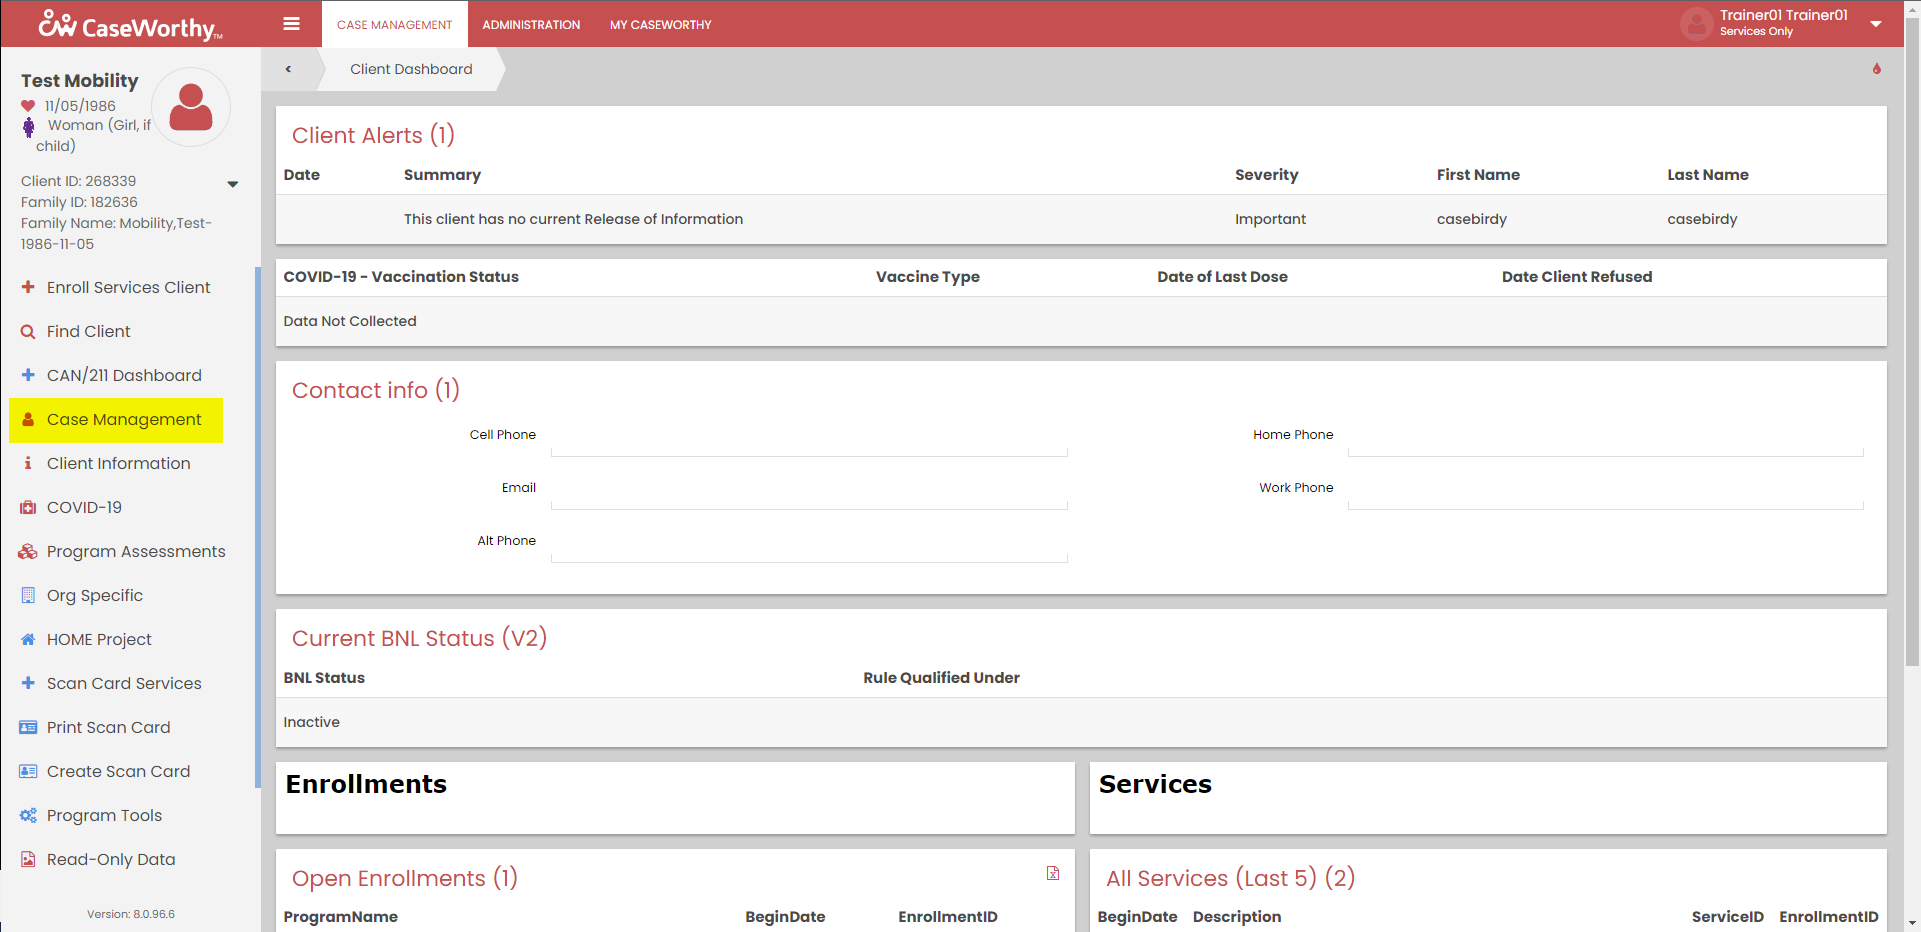Expand the client ID details arrow
Viewport: 1921px width, 932px height.
coord(233,184)
